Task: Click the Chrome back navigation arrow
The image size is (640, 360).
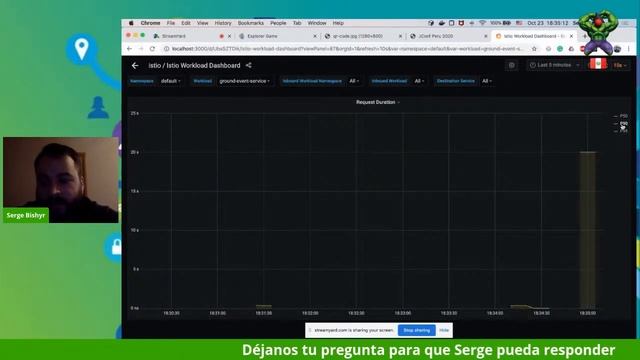Action: (129, 49)
